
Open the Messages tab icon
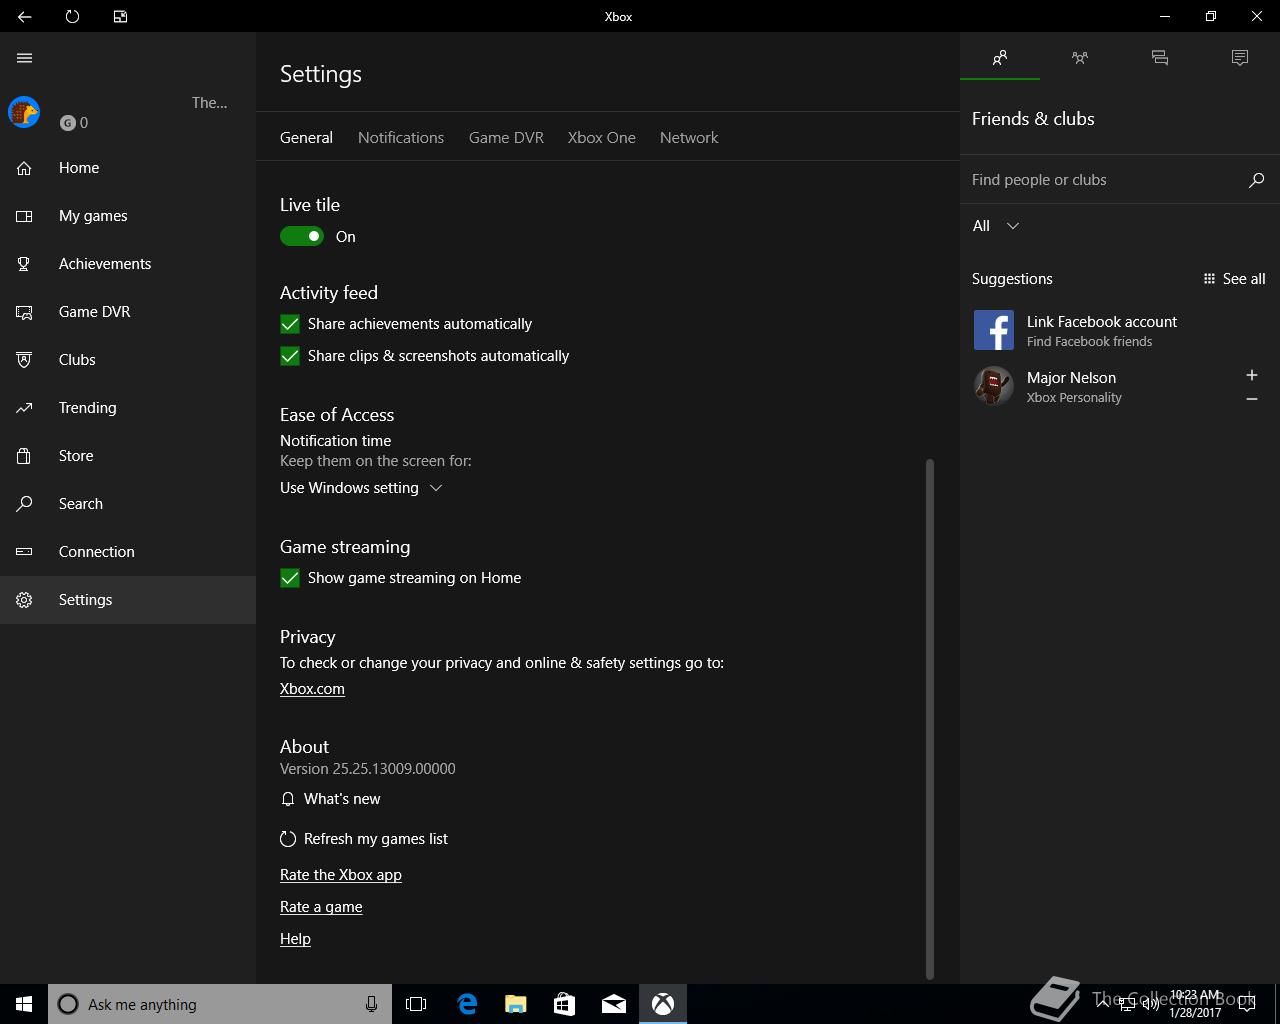1160,58
